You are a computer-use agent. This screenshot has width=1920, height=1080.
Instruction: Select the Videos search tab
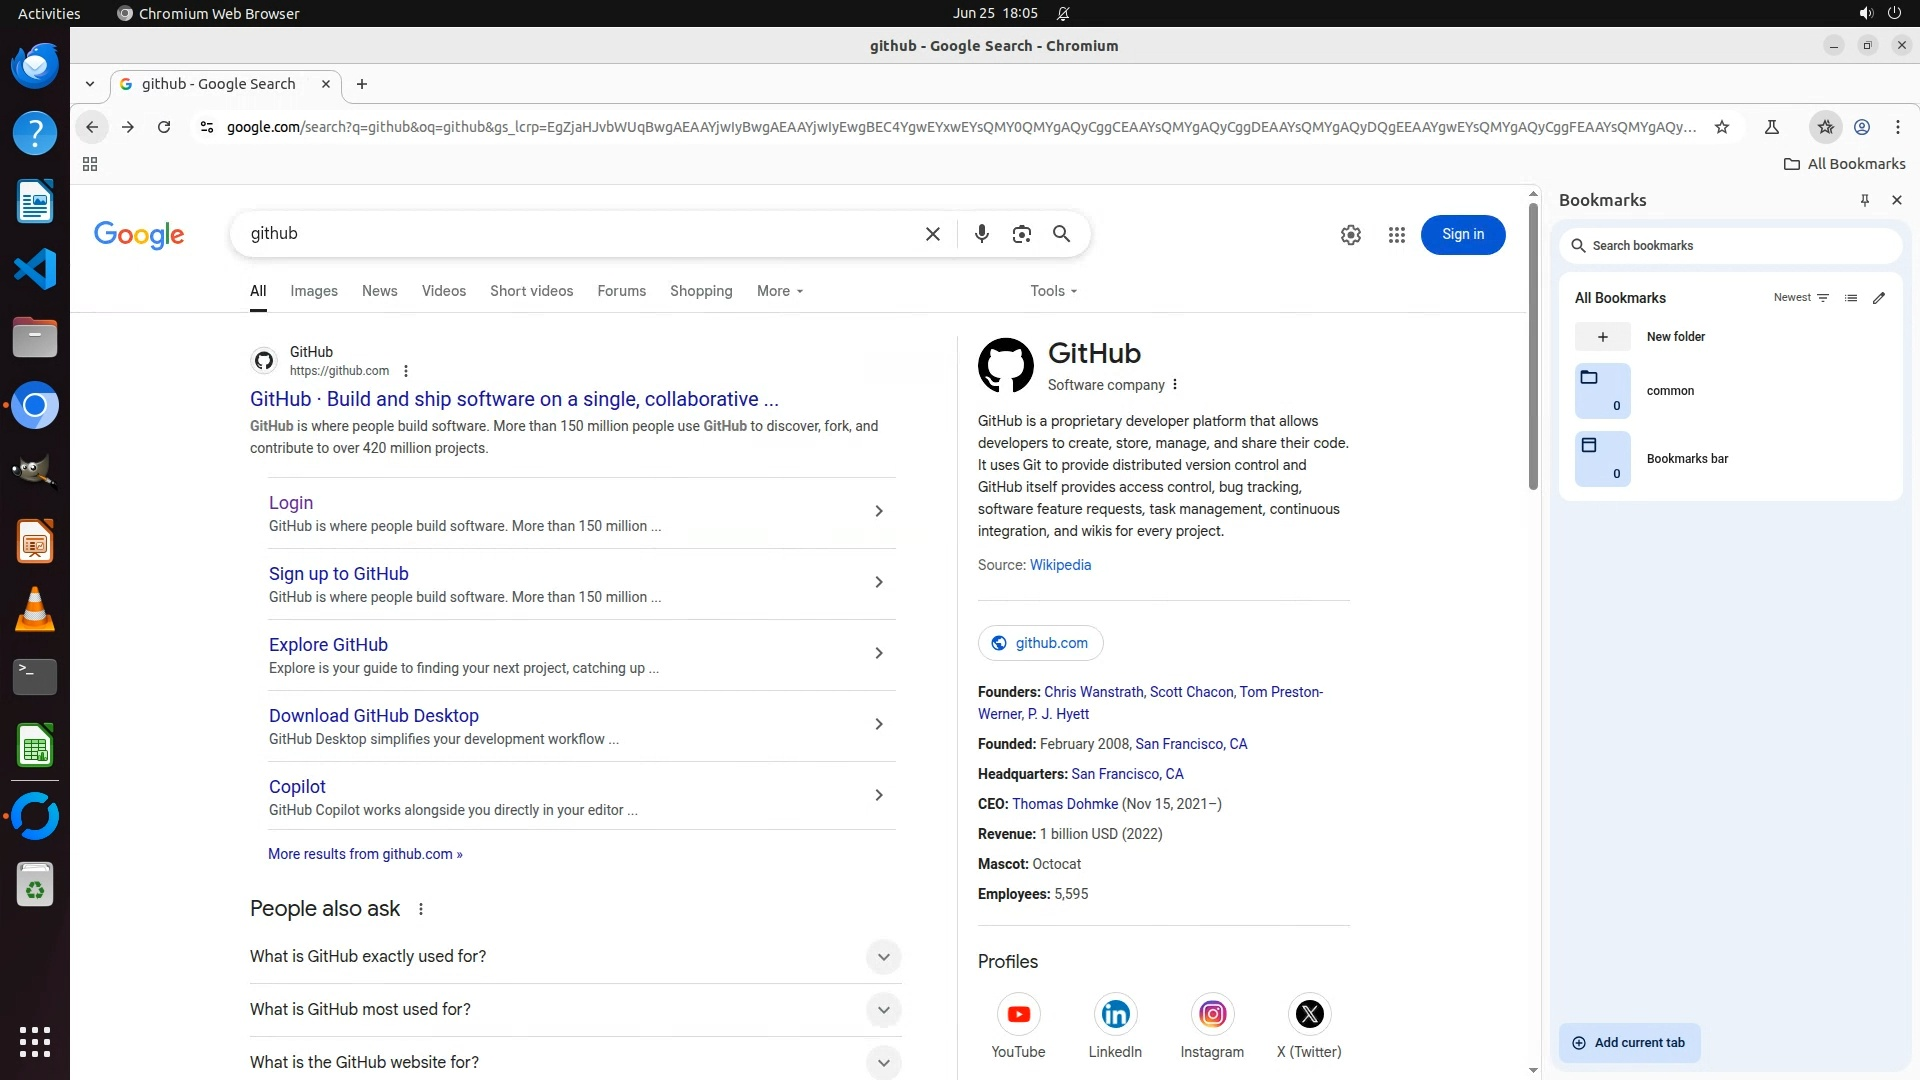click(443, 291)
